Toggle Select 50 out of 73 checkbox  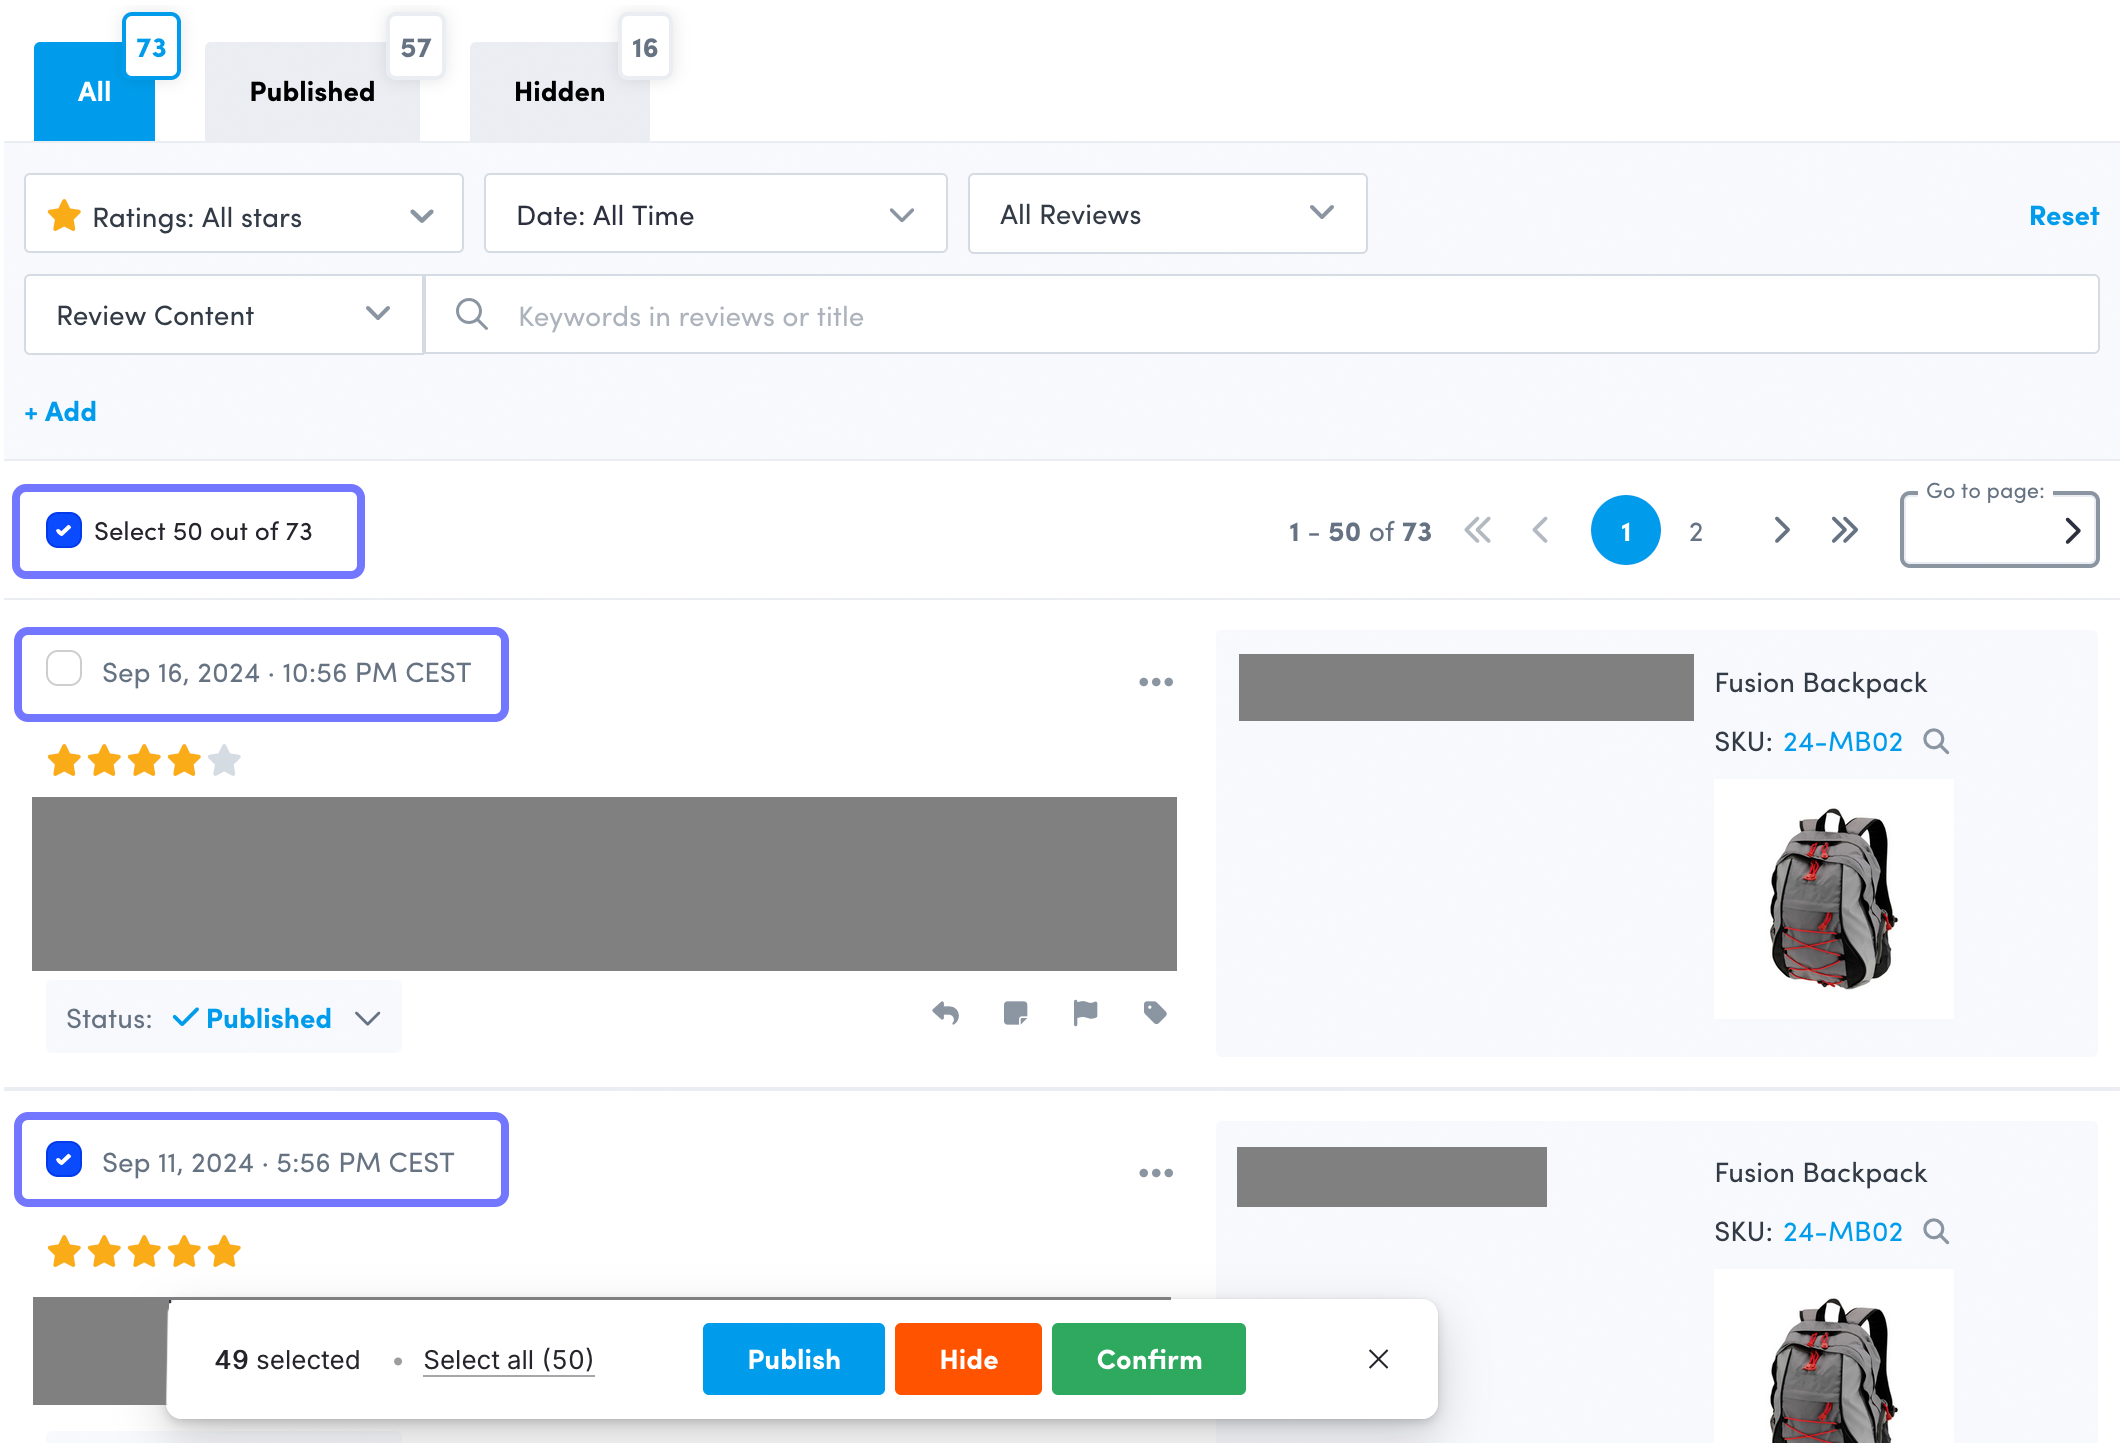click(x=64, y=530)
